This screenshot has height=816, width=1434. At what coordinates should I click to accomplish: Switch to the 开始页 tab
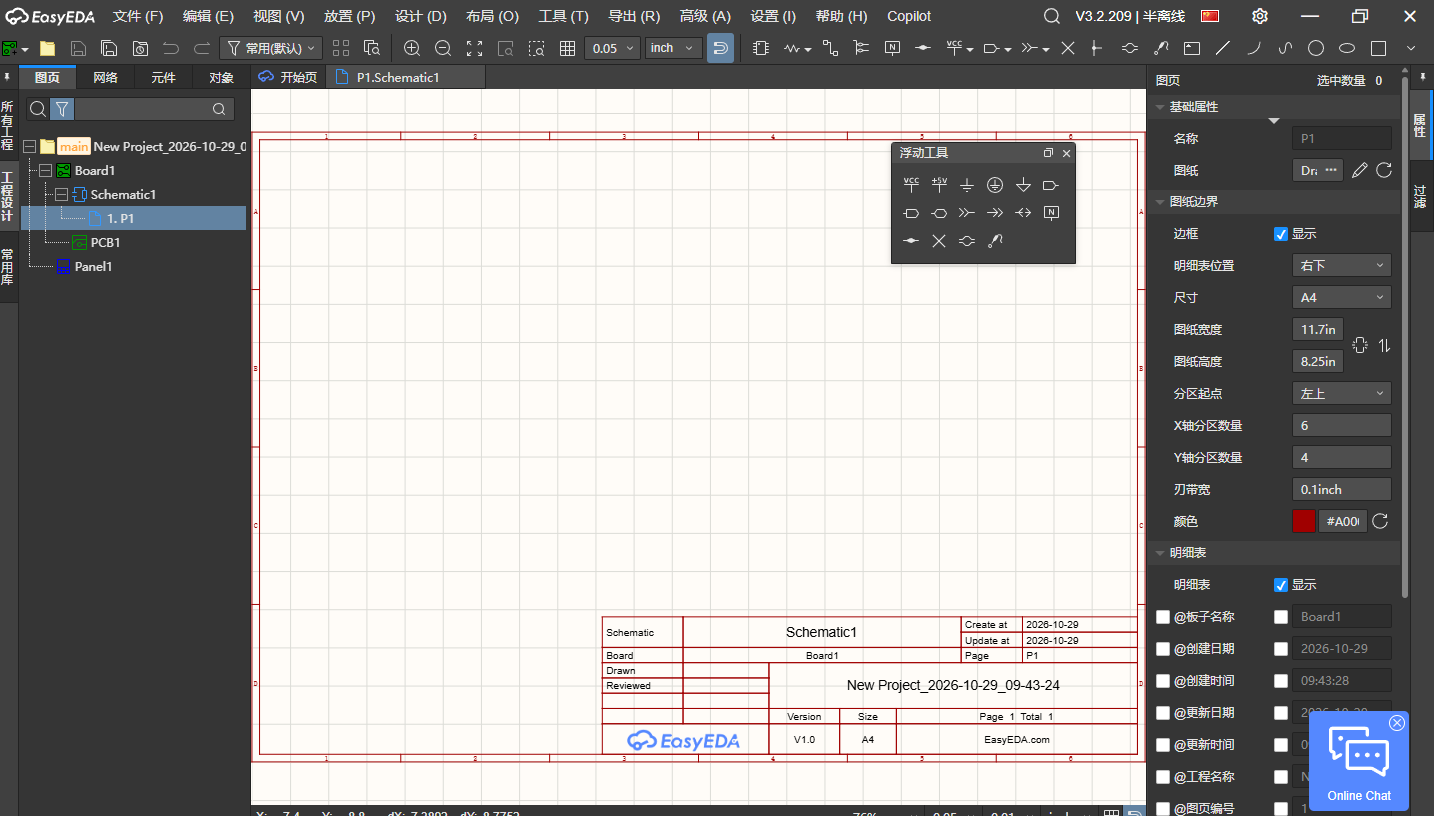tap(289, 77)
